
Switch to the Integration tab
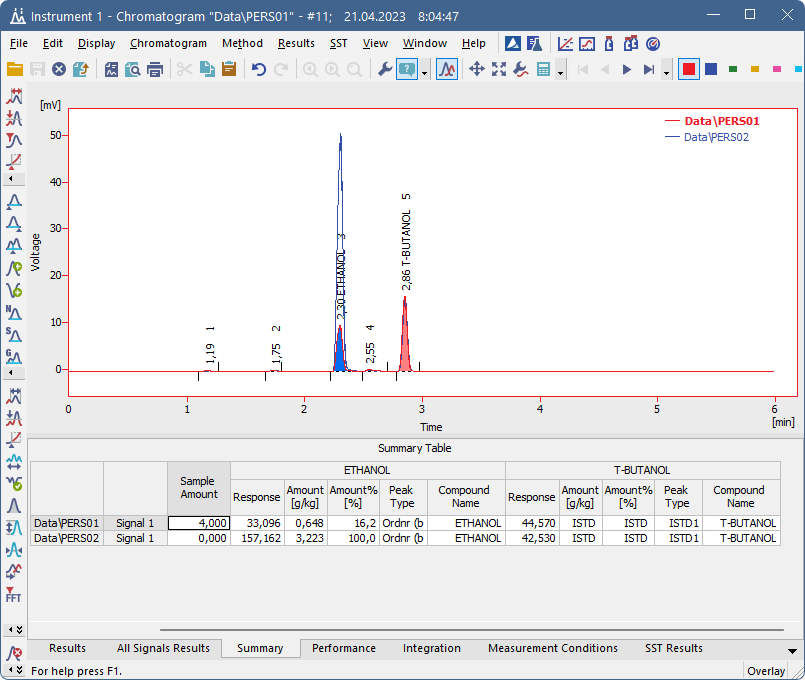pos(432,648)
